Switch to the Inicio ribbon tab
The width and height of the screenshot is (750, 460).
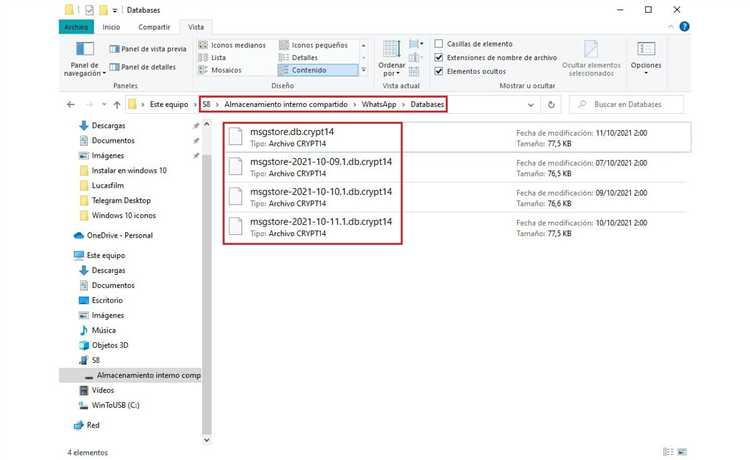pos(111,27)
